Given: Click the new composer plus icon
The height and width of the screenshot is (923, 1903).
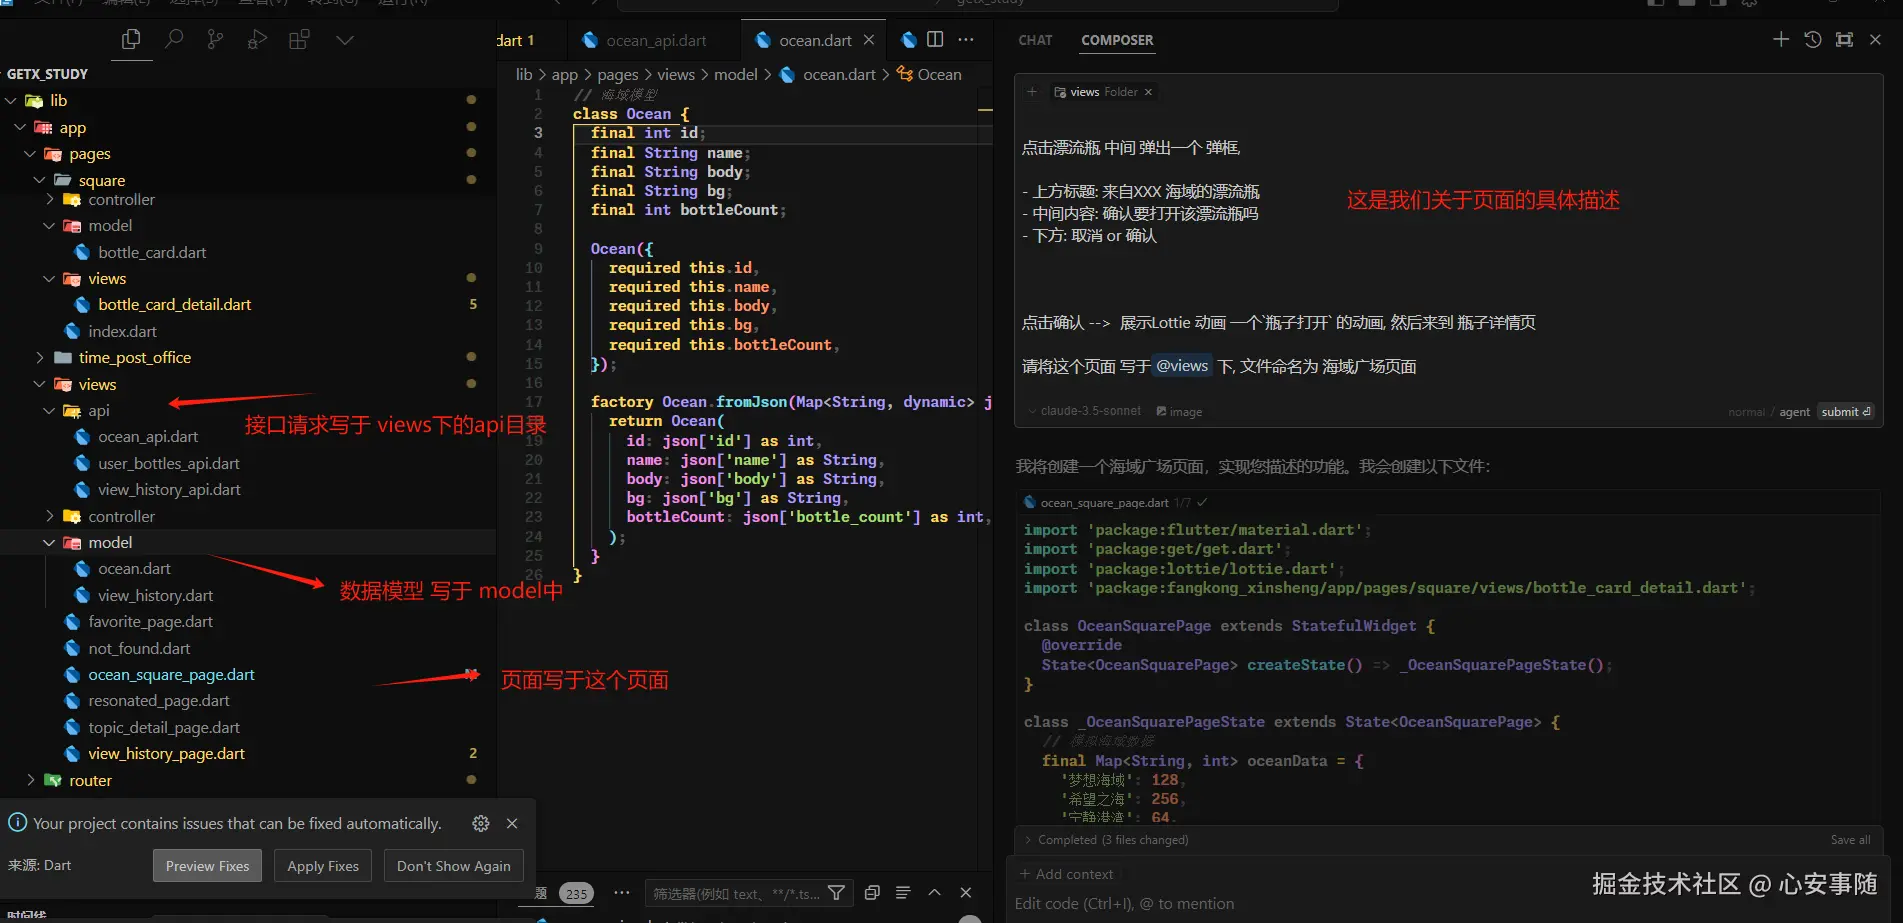Looking at the screenshot, I should click(x=1780, y=40).
